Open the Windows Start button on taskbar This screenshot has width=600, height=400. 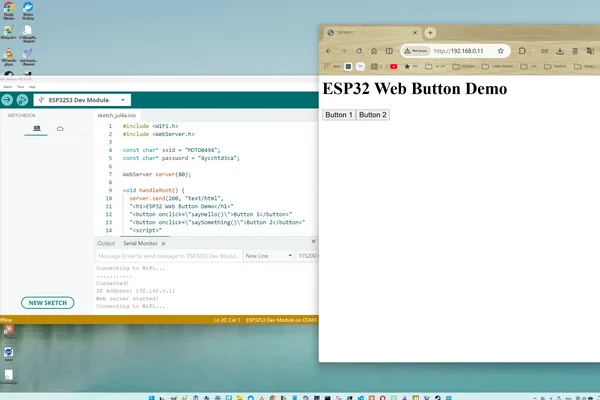152,398
